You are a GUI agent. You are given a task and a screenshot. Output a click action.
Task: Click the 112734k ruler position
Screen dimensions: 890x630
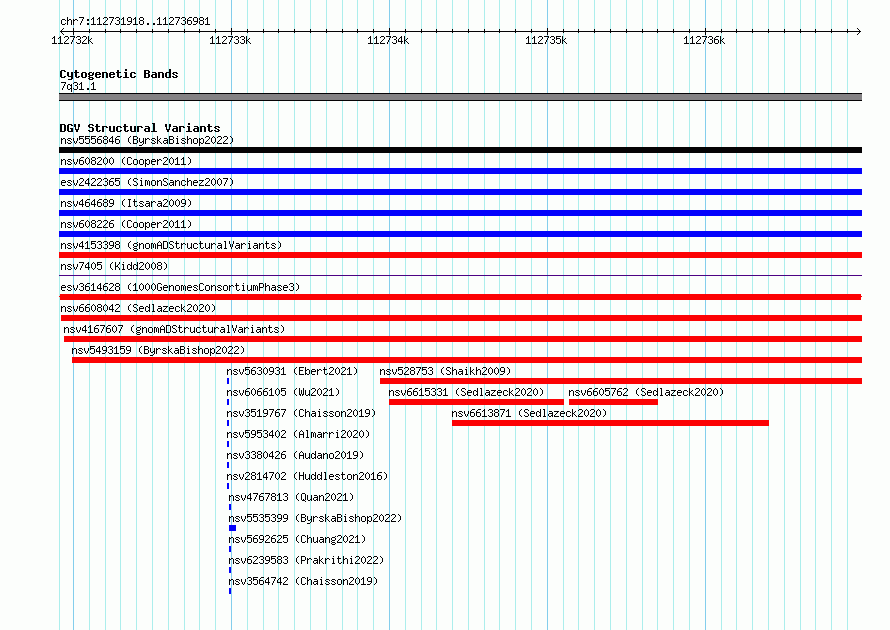coord(388,40)
